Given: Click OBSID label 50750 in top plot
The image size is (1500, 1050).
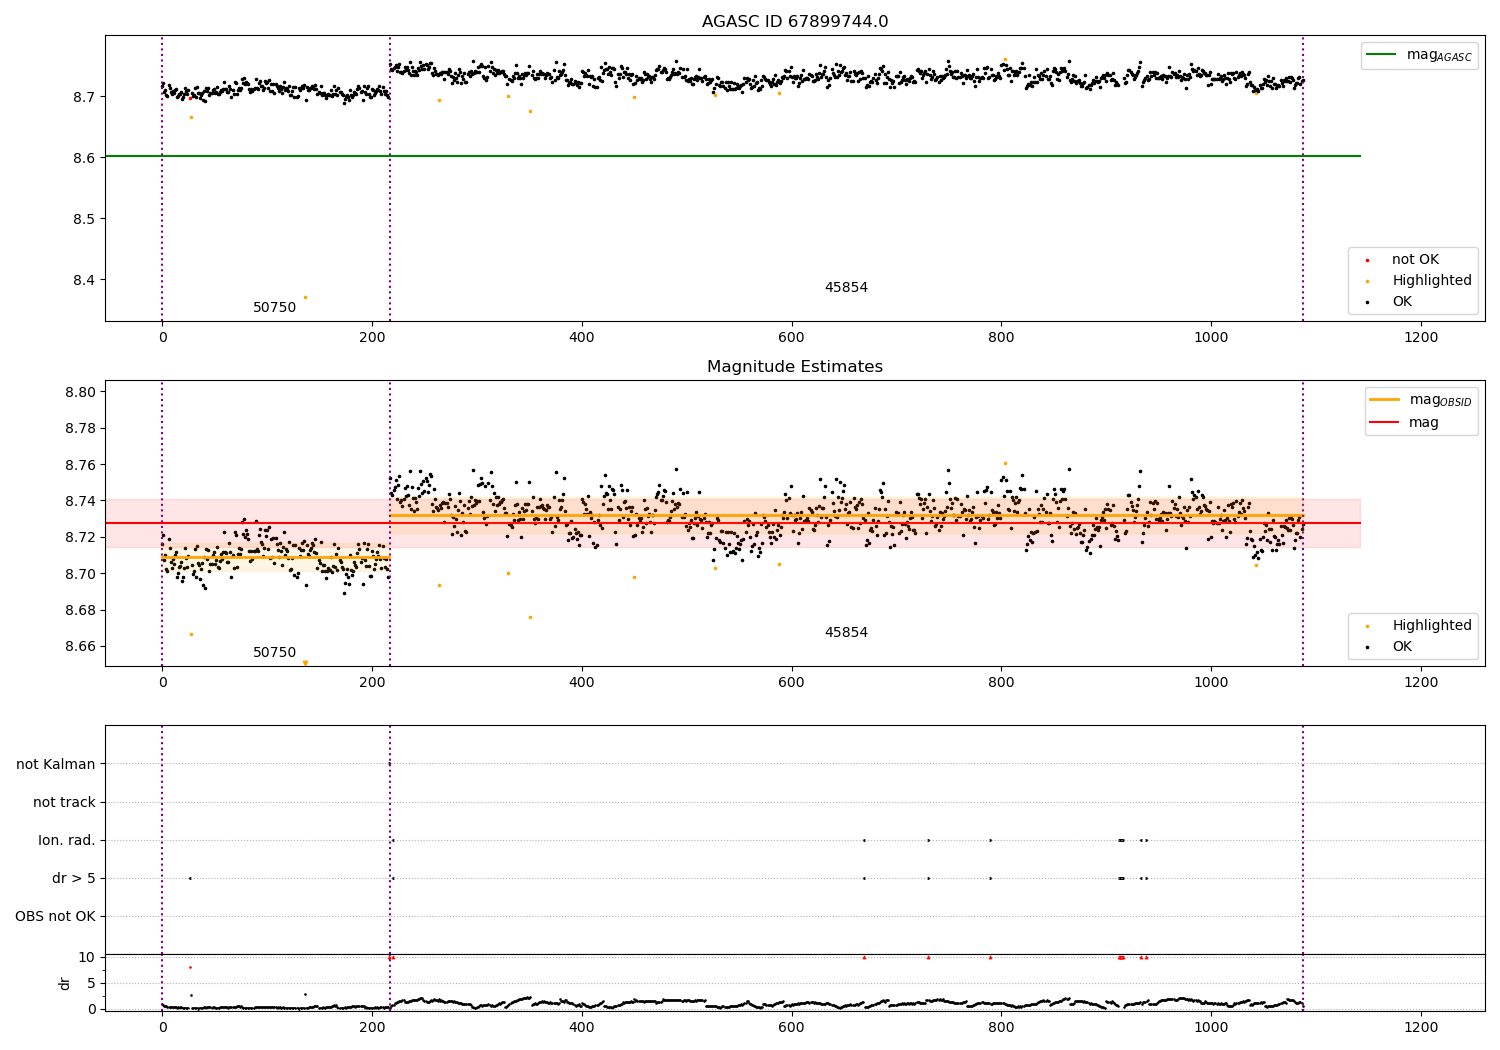Looking at the screenshot, I should pos(274,308).
